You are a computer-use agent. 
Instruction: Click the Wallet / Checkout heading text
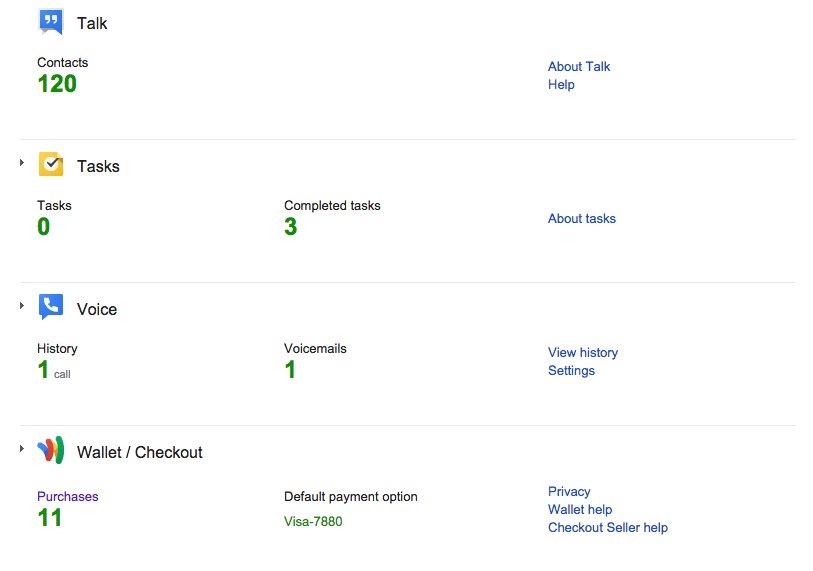coord(139,453)
